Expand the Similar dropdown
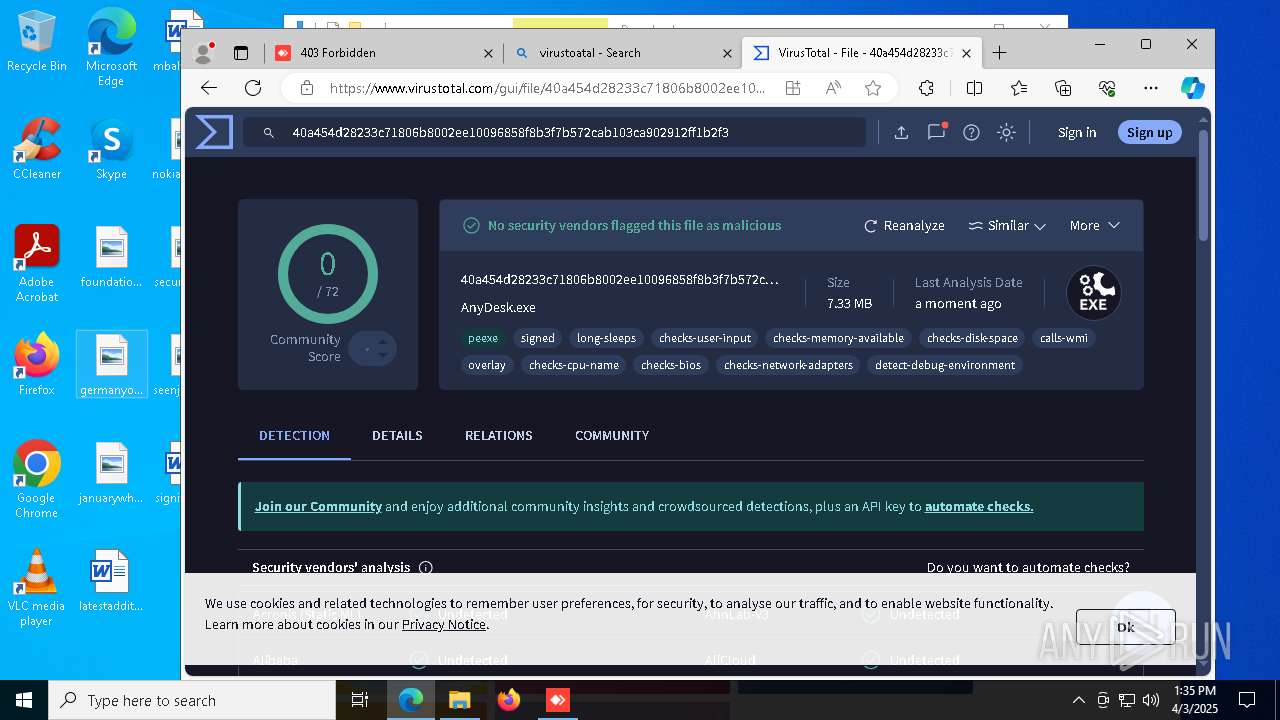Viewport: 1280px width, 720px height. click(1007, 226)
